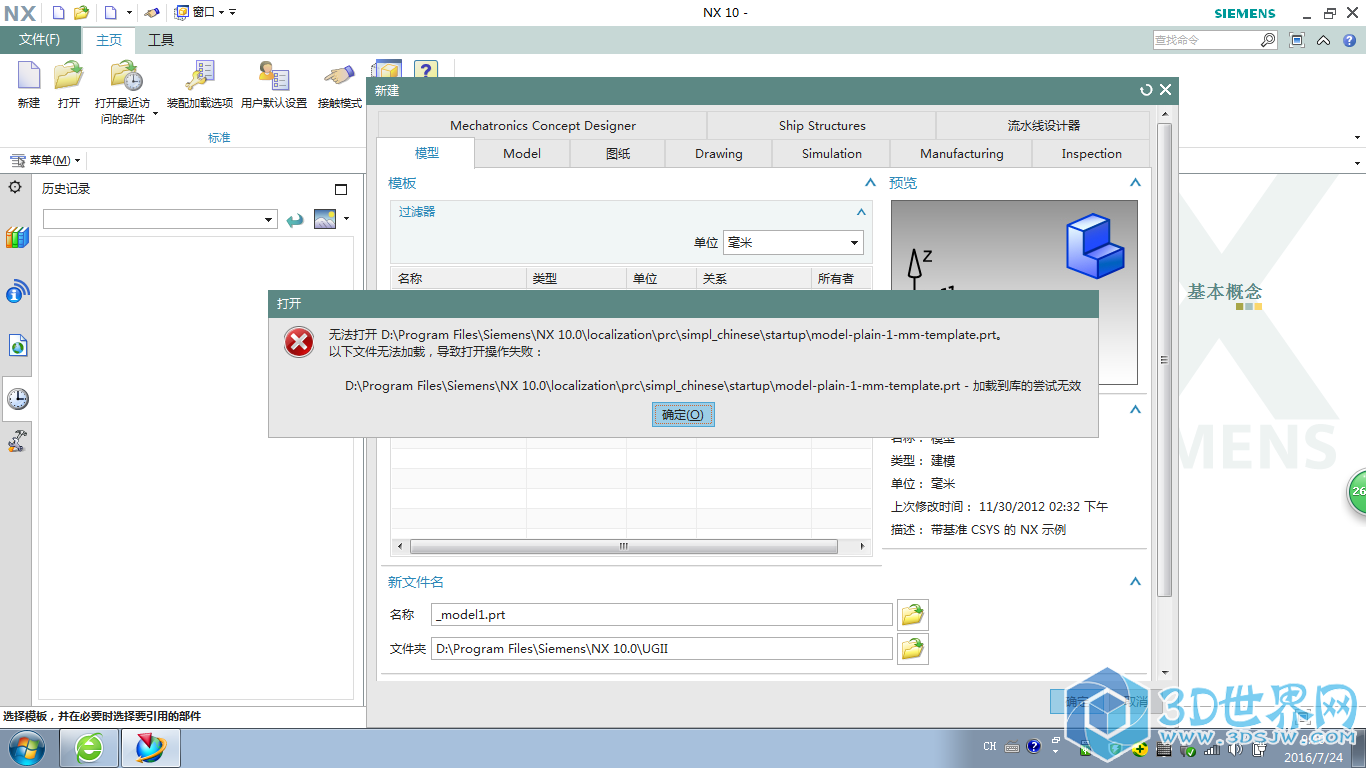
Task: Select the Simulation tab
Action: coord(832,153)
